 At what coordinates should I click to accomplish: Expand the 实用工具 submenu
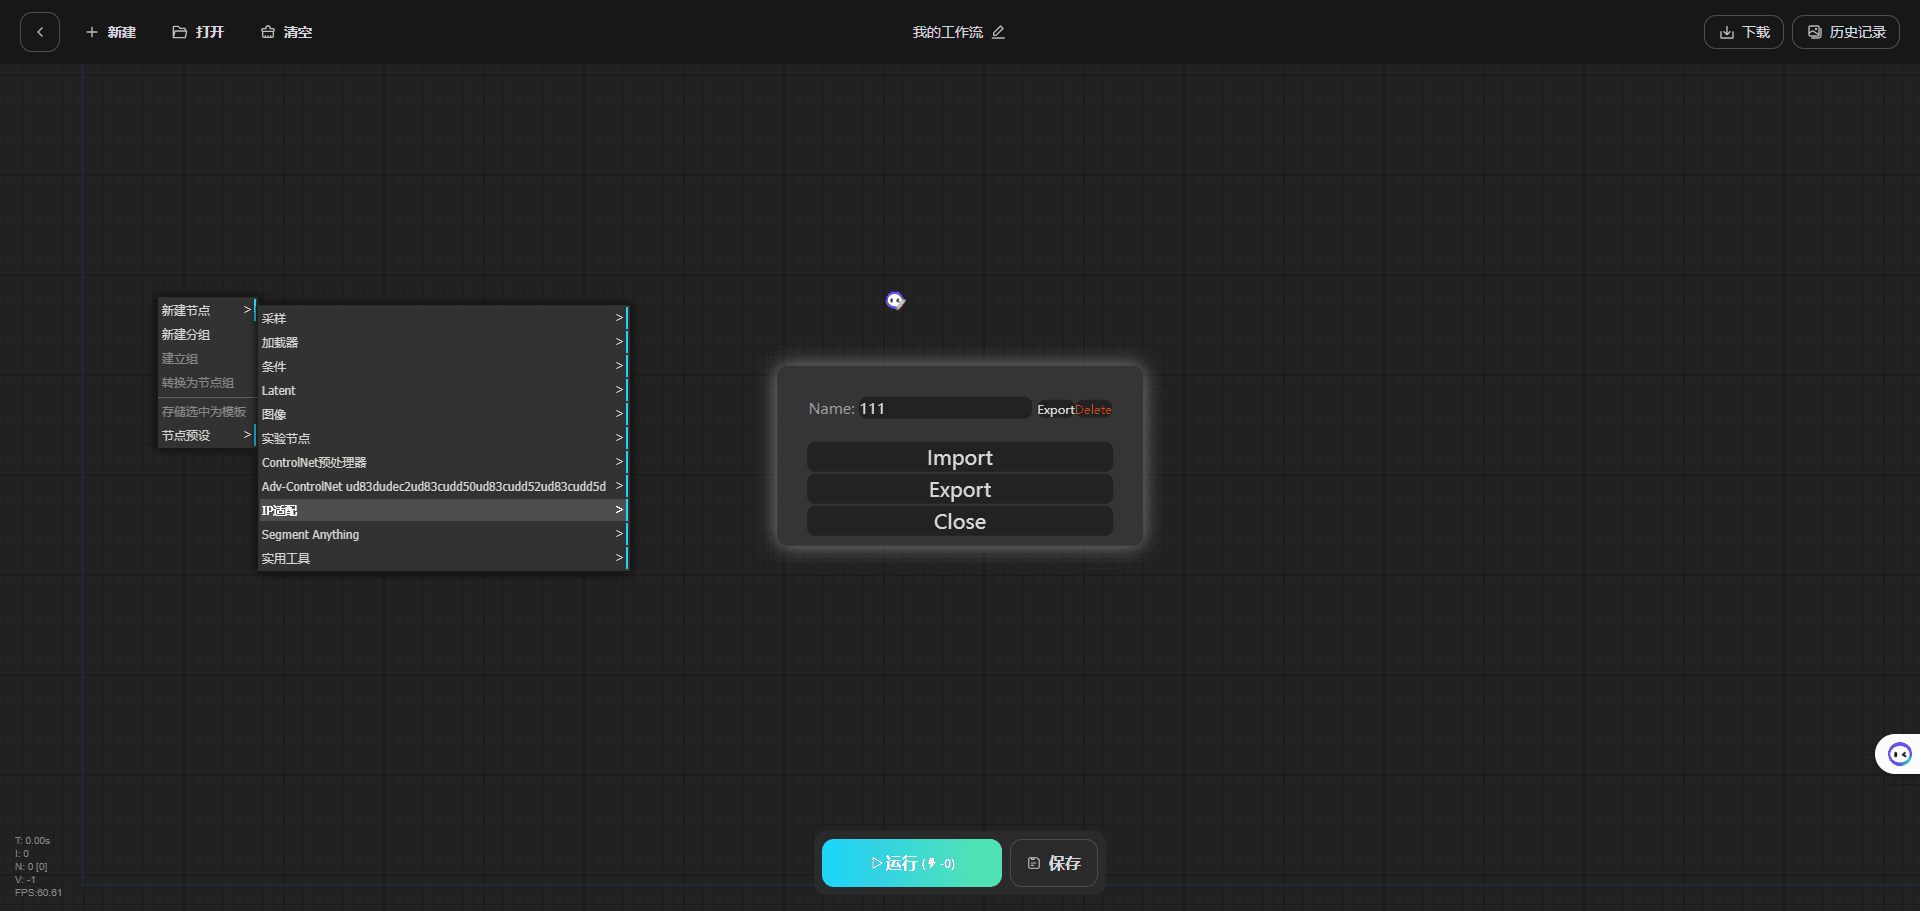[443, 558]
